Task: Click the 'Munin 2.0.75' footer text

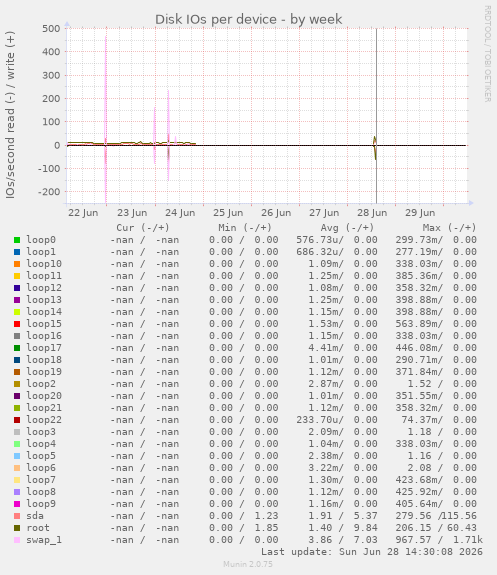Action: (x=248, y=564)
